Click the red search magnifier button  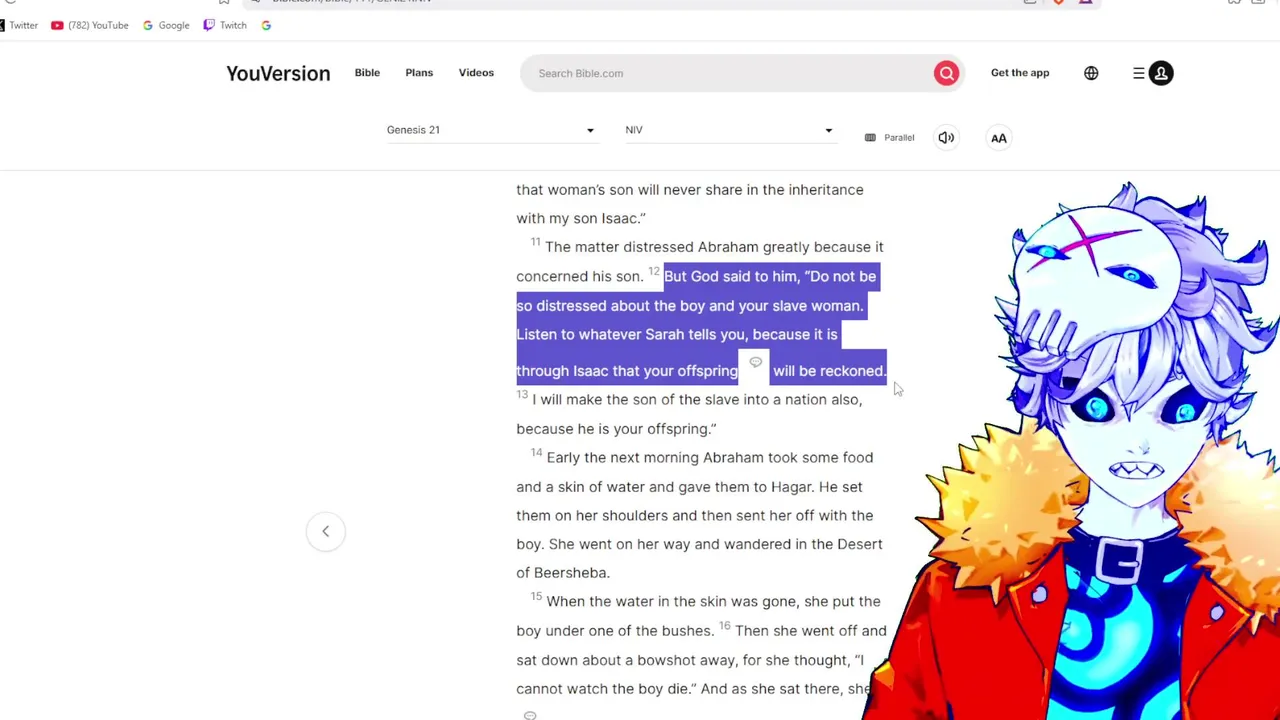click(946, 73)
